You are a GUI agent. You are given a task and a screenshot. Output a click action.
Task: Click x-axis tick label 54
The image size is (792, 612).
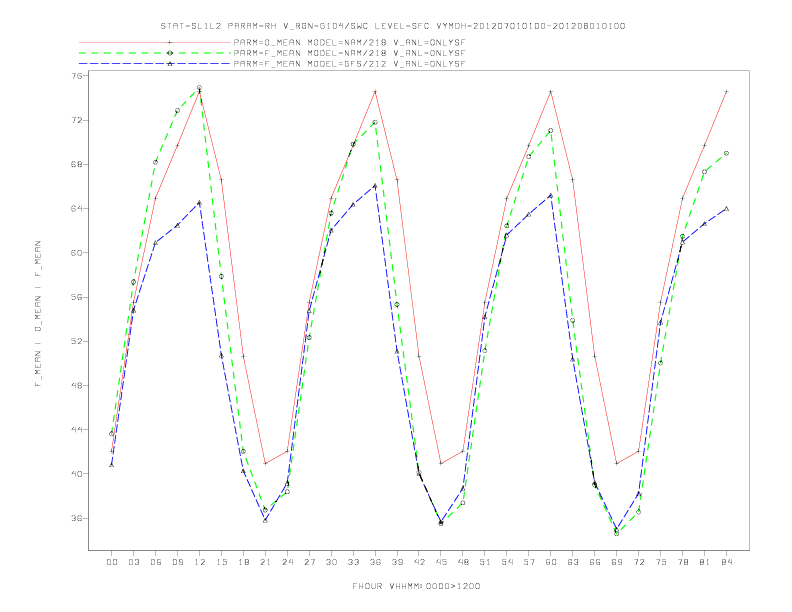(x=507, y=562)
